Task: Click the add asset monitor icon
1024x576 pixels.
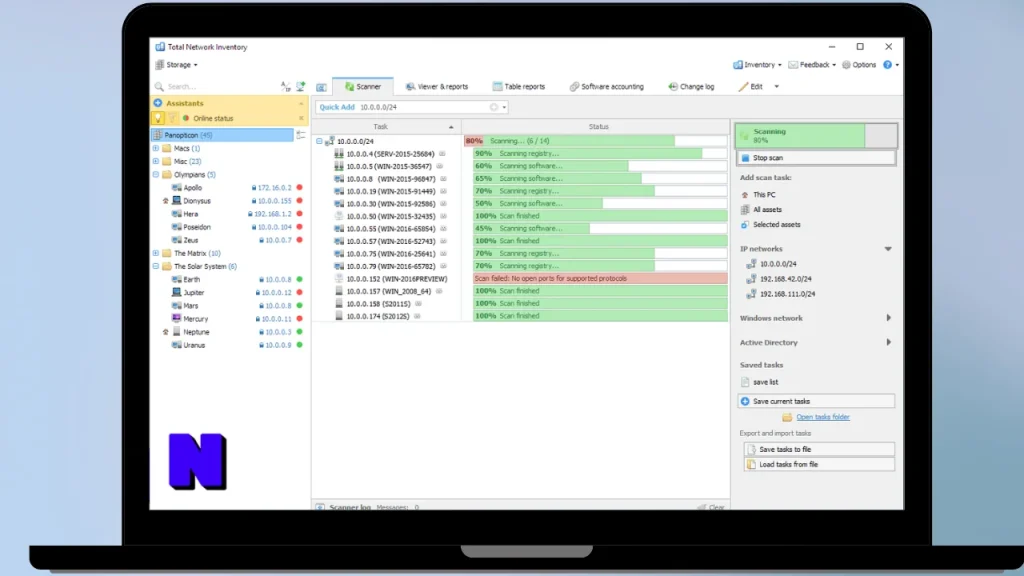Action: click(300, 86)
